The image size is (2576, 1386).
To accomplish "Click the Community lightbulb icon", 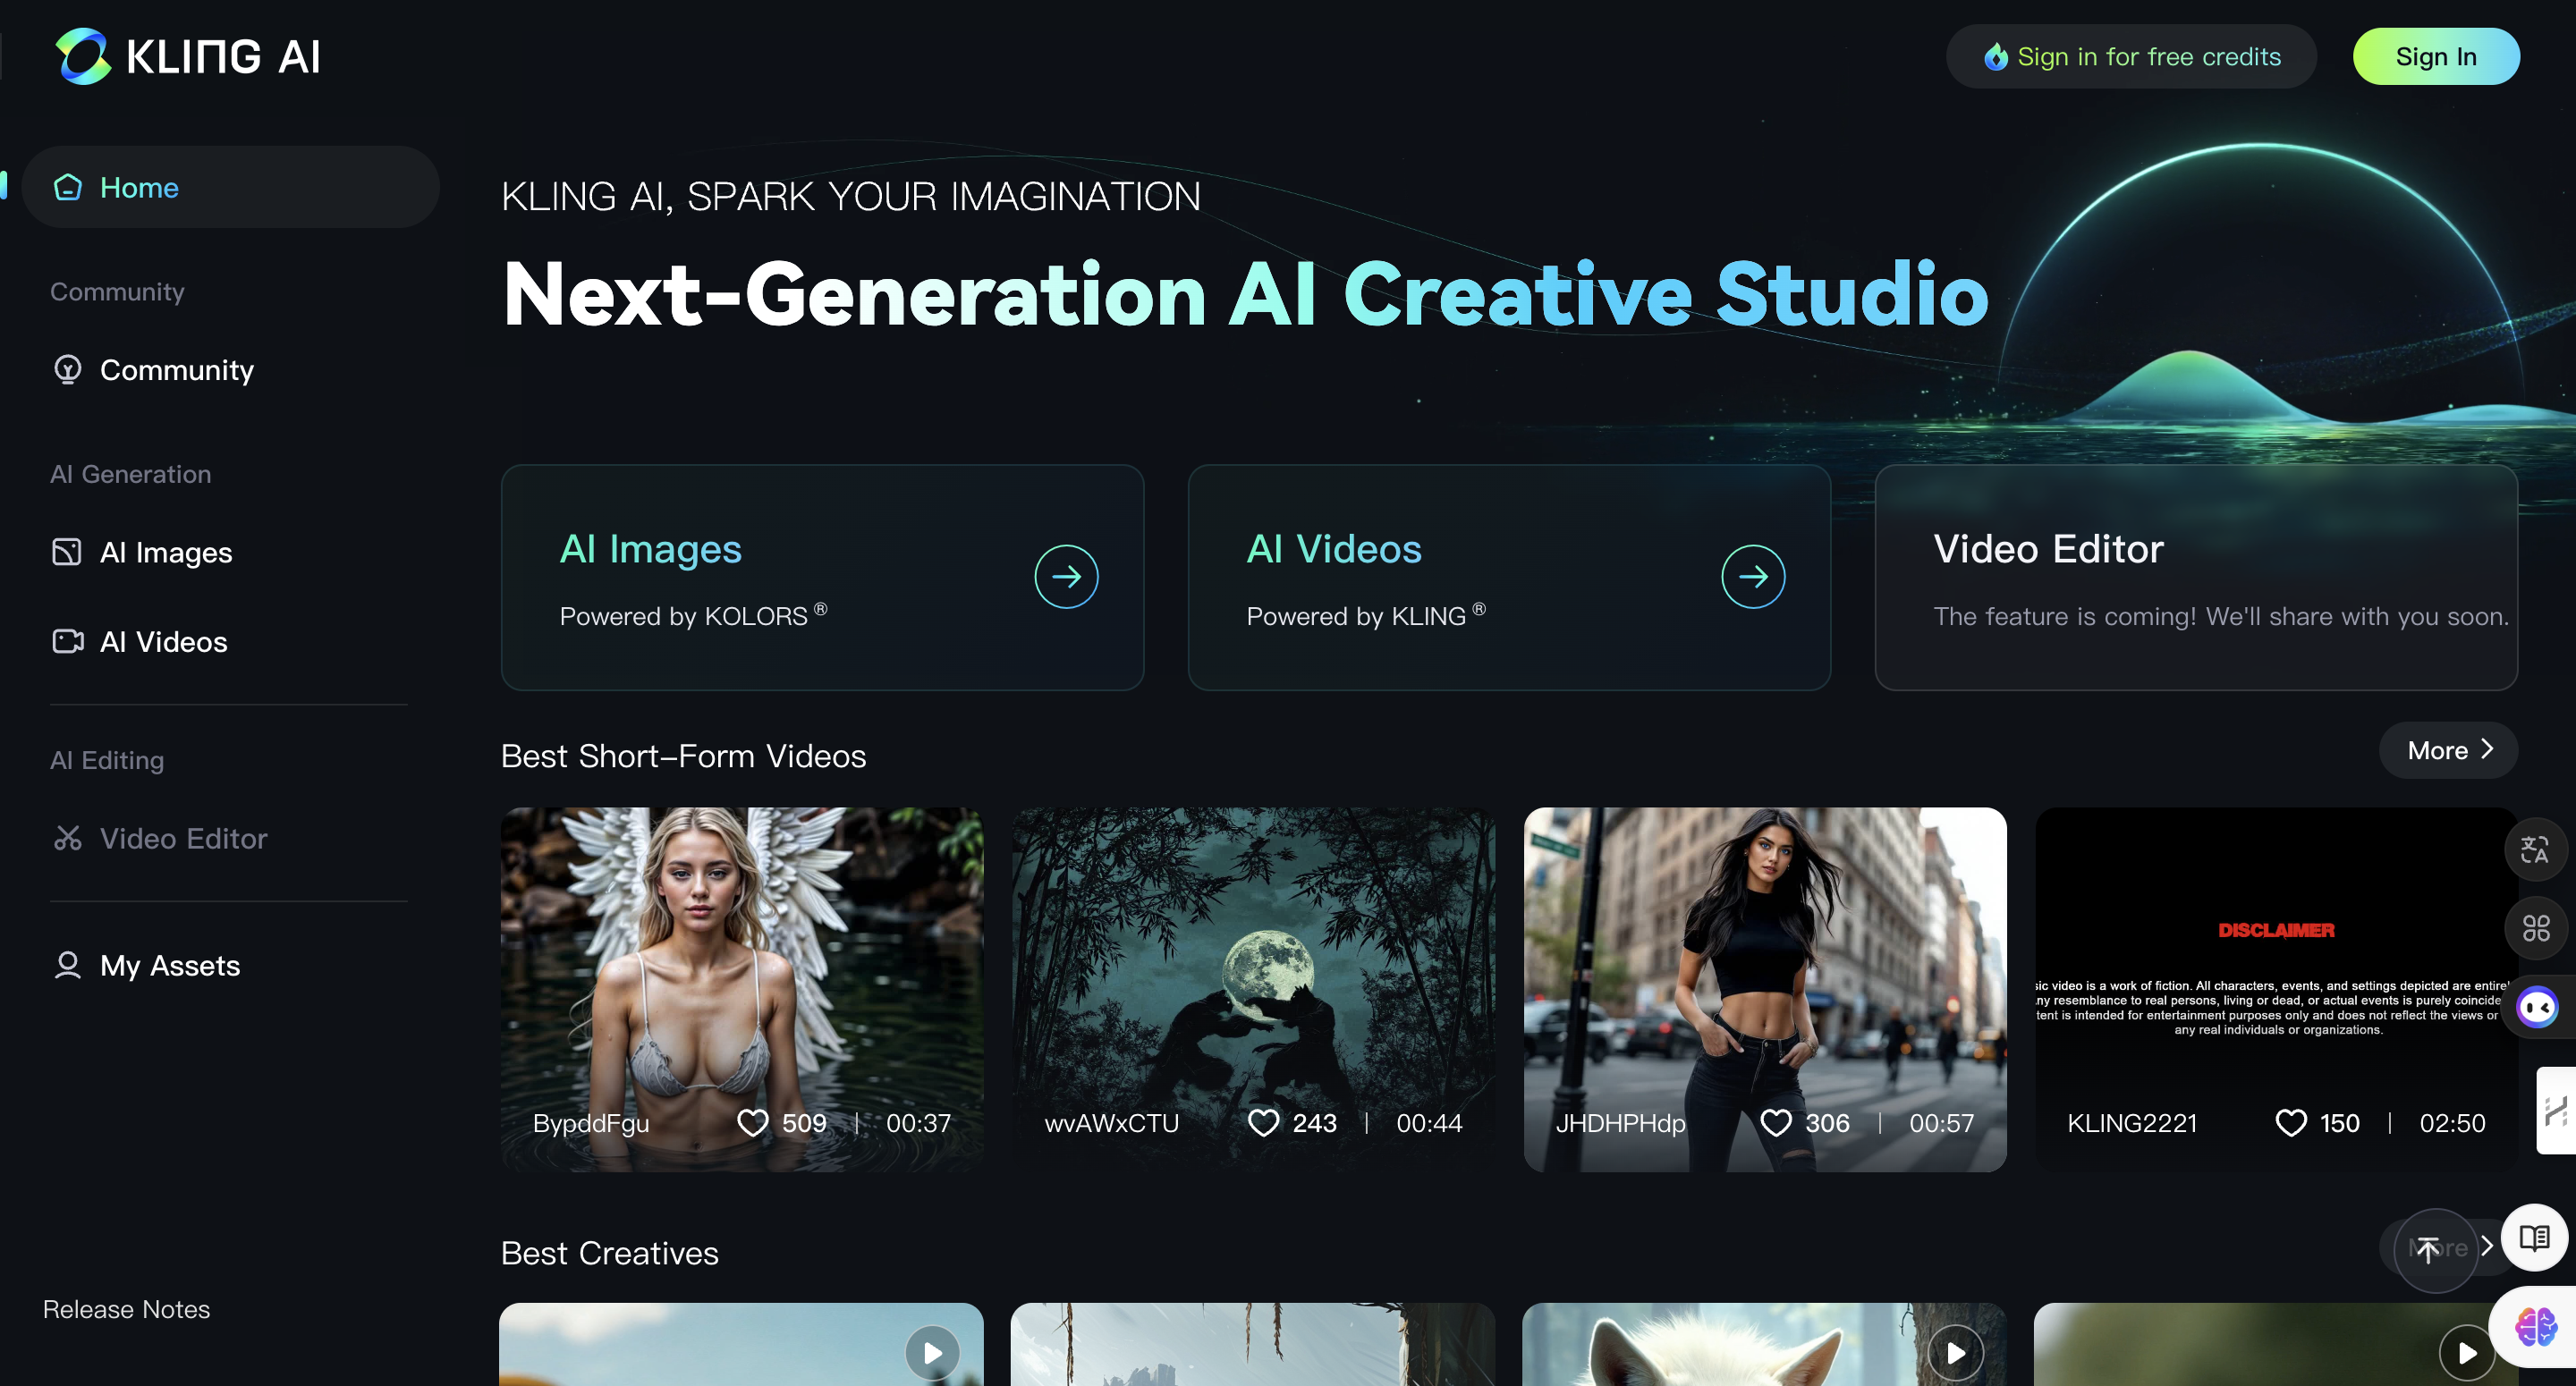I will click(x=68, y=370).
